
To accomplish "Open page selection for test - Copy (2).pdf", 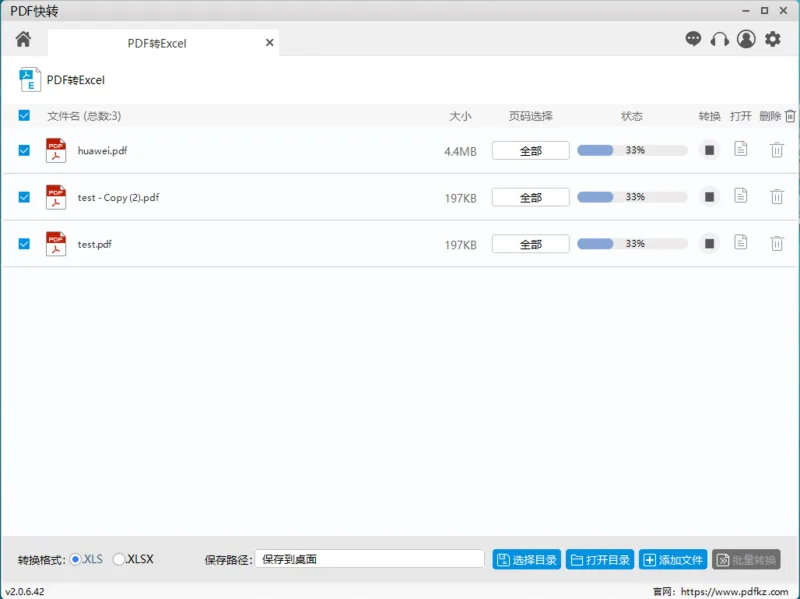I will tap(531, 197).
